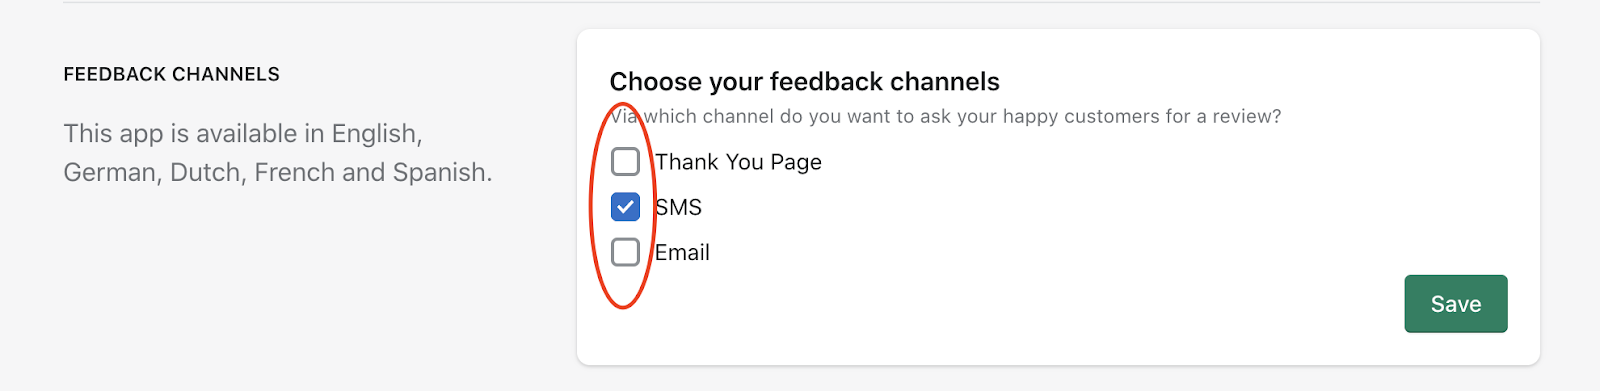Image resolution: width=1600 pixels, height=391 pixels.
Task: Click 'This app is available in English' text
Action: click(x=243, y=133)
